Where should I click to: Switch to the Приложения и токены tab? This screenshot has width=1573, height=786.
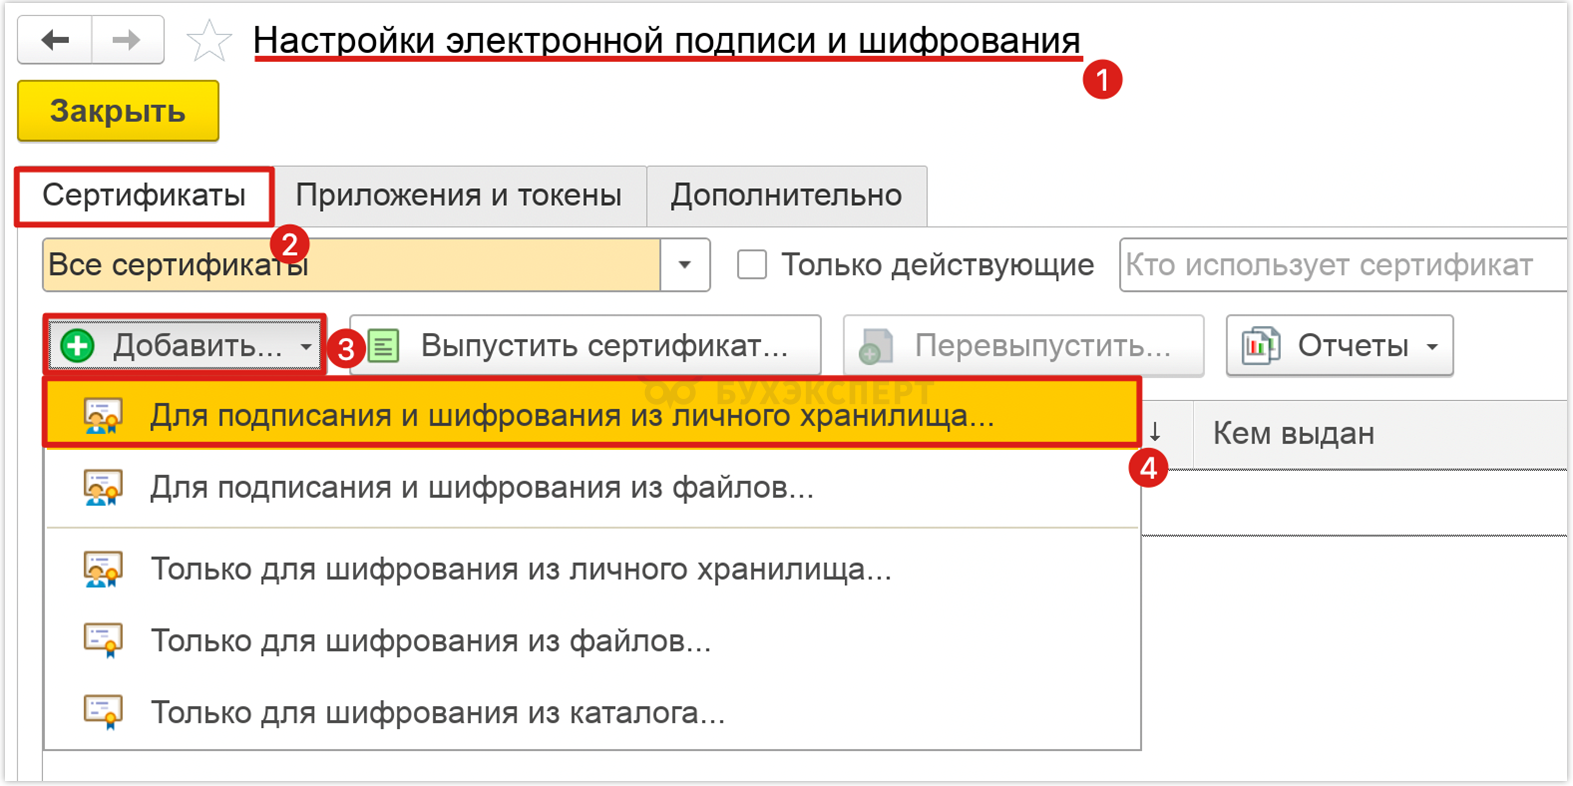[459, 195]
